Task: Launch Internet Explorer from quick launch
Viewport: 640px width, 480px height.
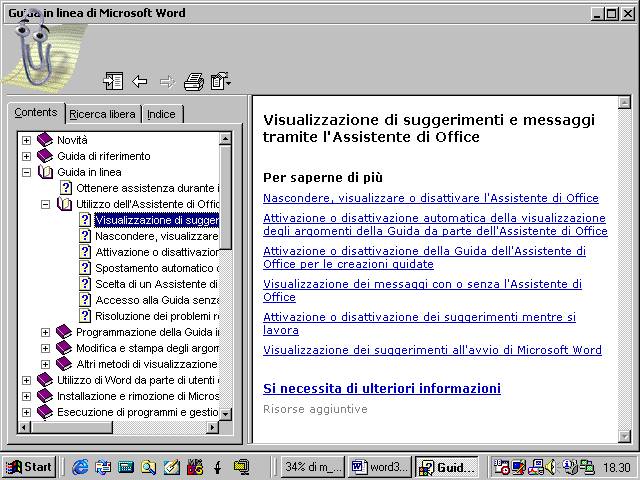Action: coord(80,467)
